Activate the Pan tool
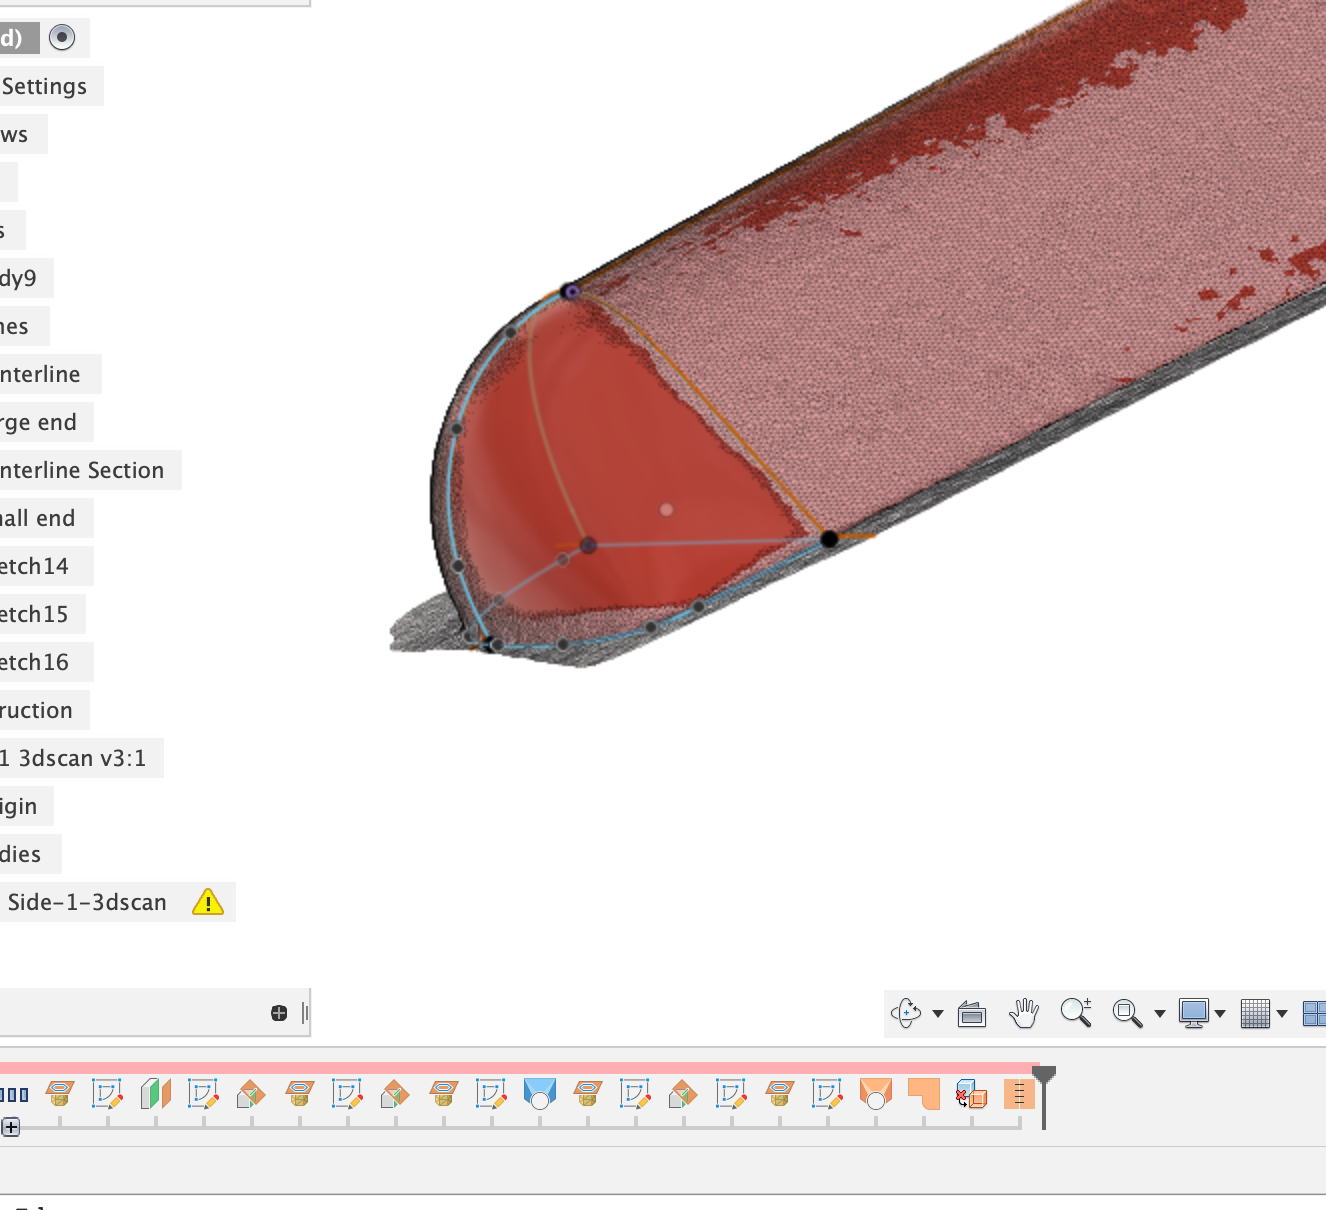The width and height of the screenshot is (1326, 1210). [1023, 1013]
